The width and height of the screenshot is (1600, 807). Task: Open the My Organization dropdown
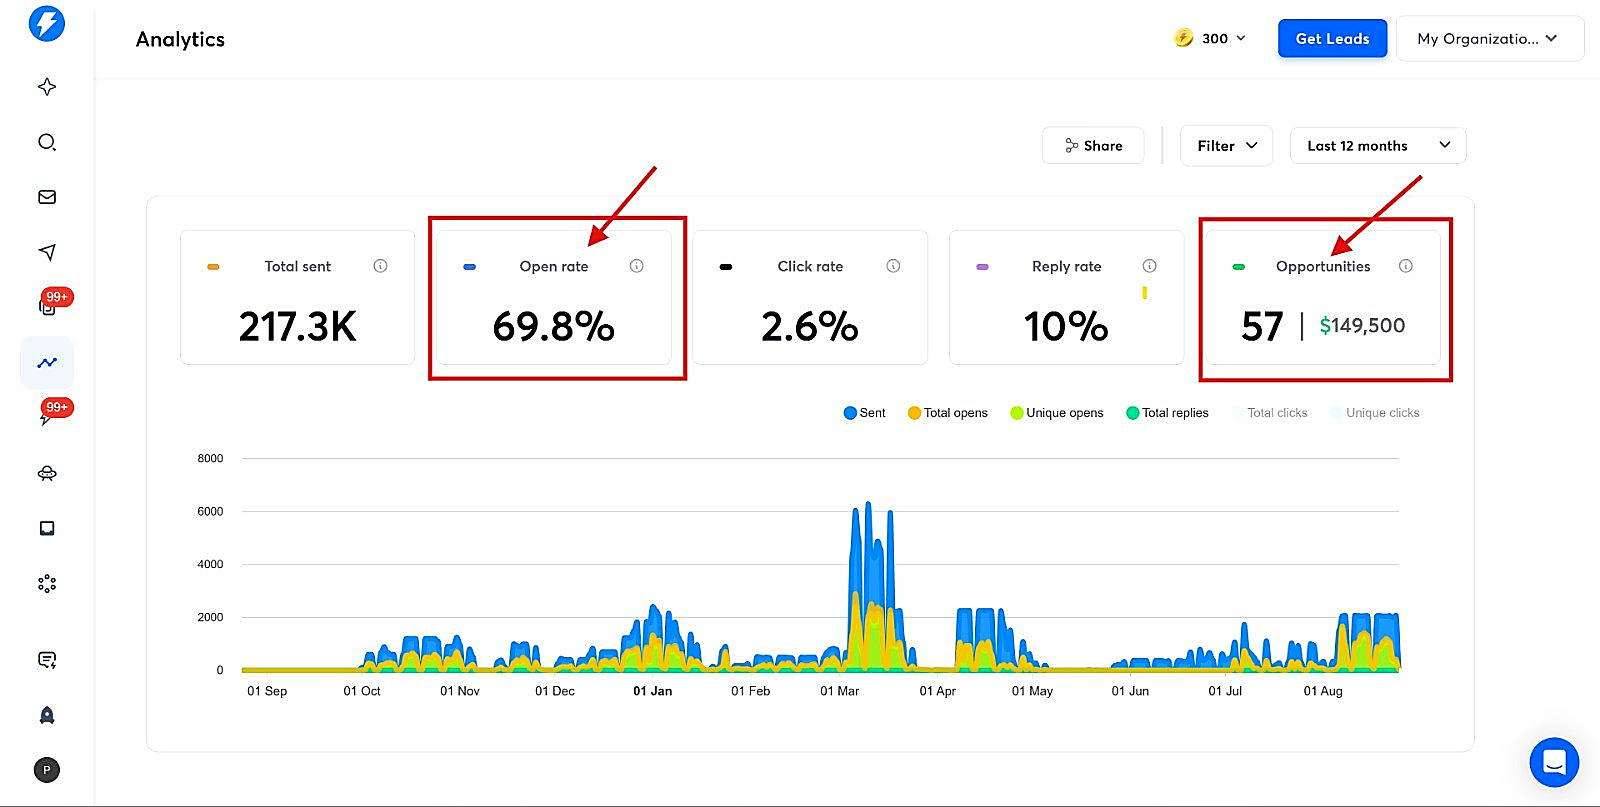pyautogui.click(x=1489, y=38)
